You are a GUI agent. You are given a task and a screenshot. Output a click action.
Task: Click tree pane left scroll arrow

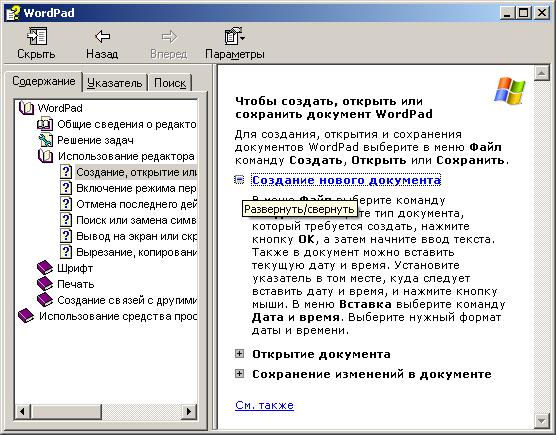pos(22,411)
